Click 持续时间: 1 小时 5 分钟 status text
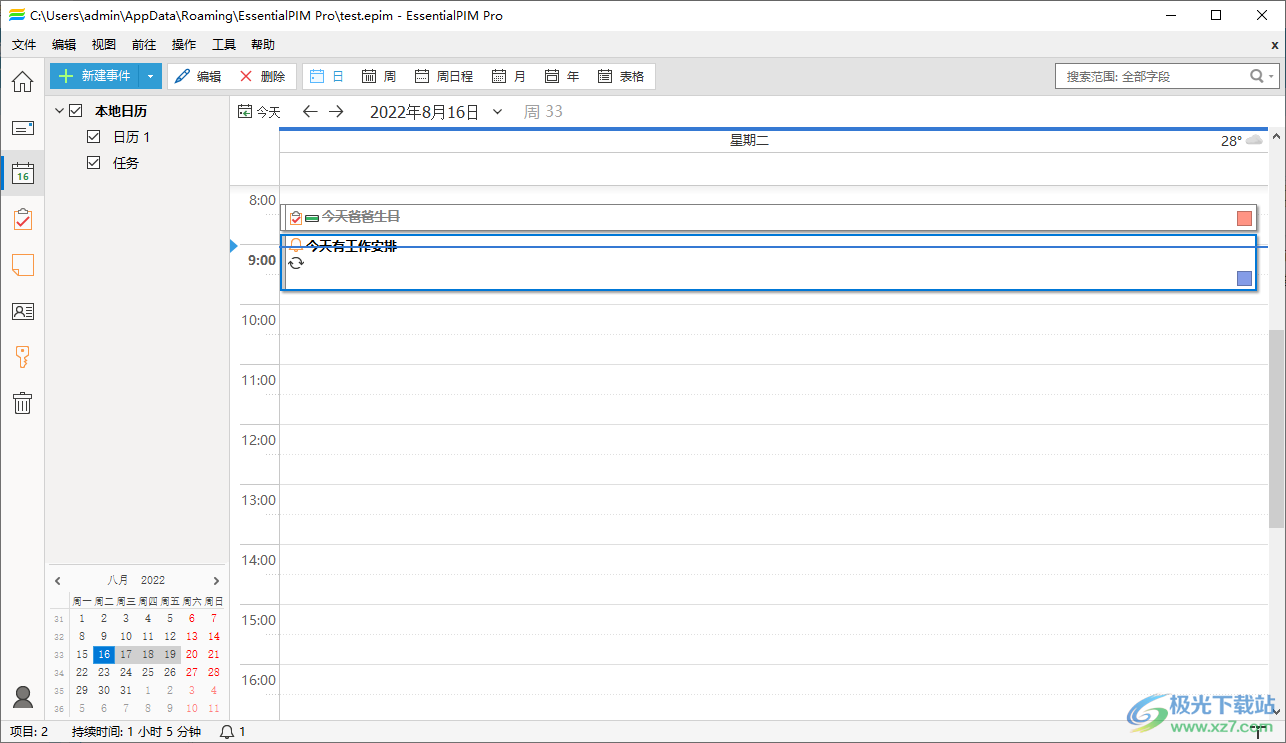The width and height of the screenshot is (1286, 743). coord(137,732)
